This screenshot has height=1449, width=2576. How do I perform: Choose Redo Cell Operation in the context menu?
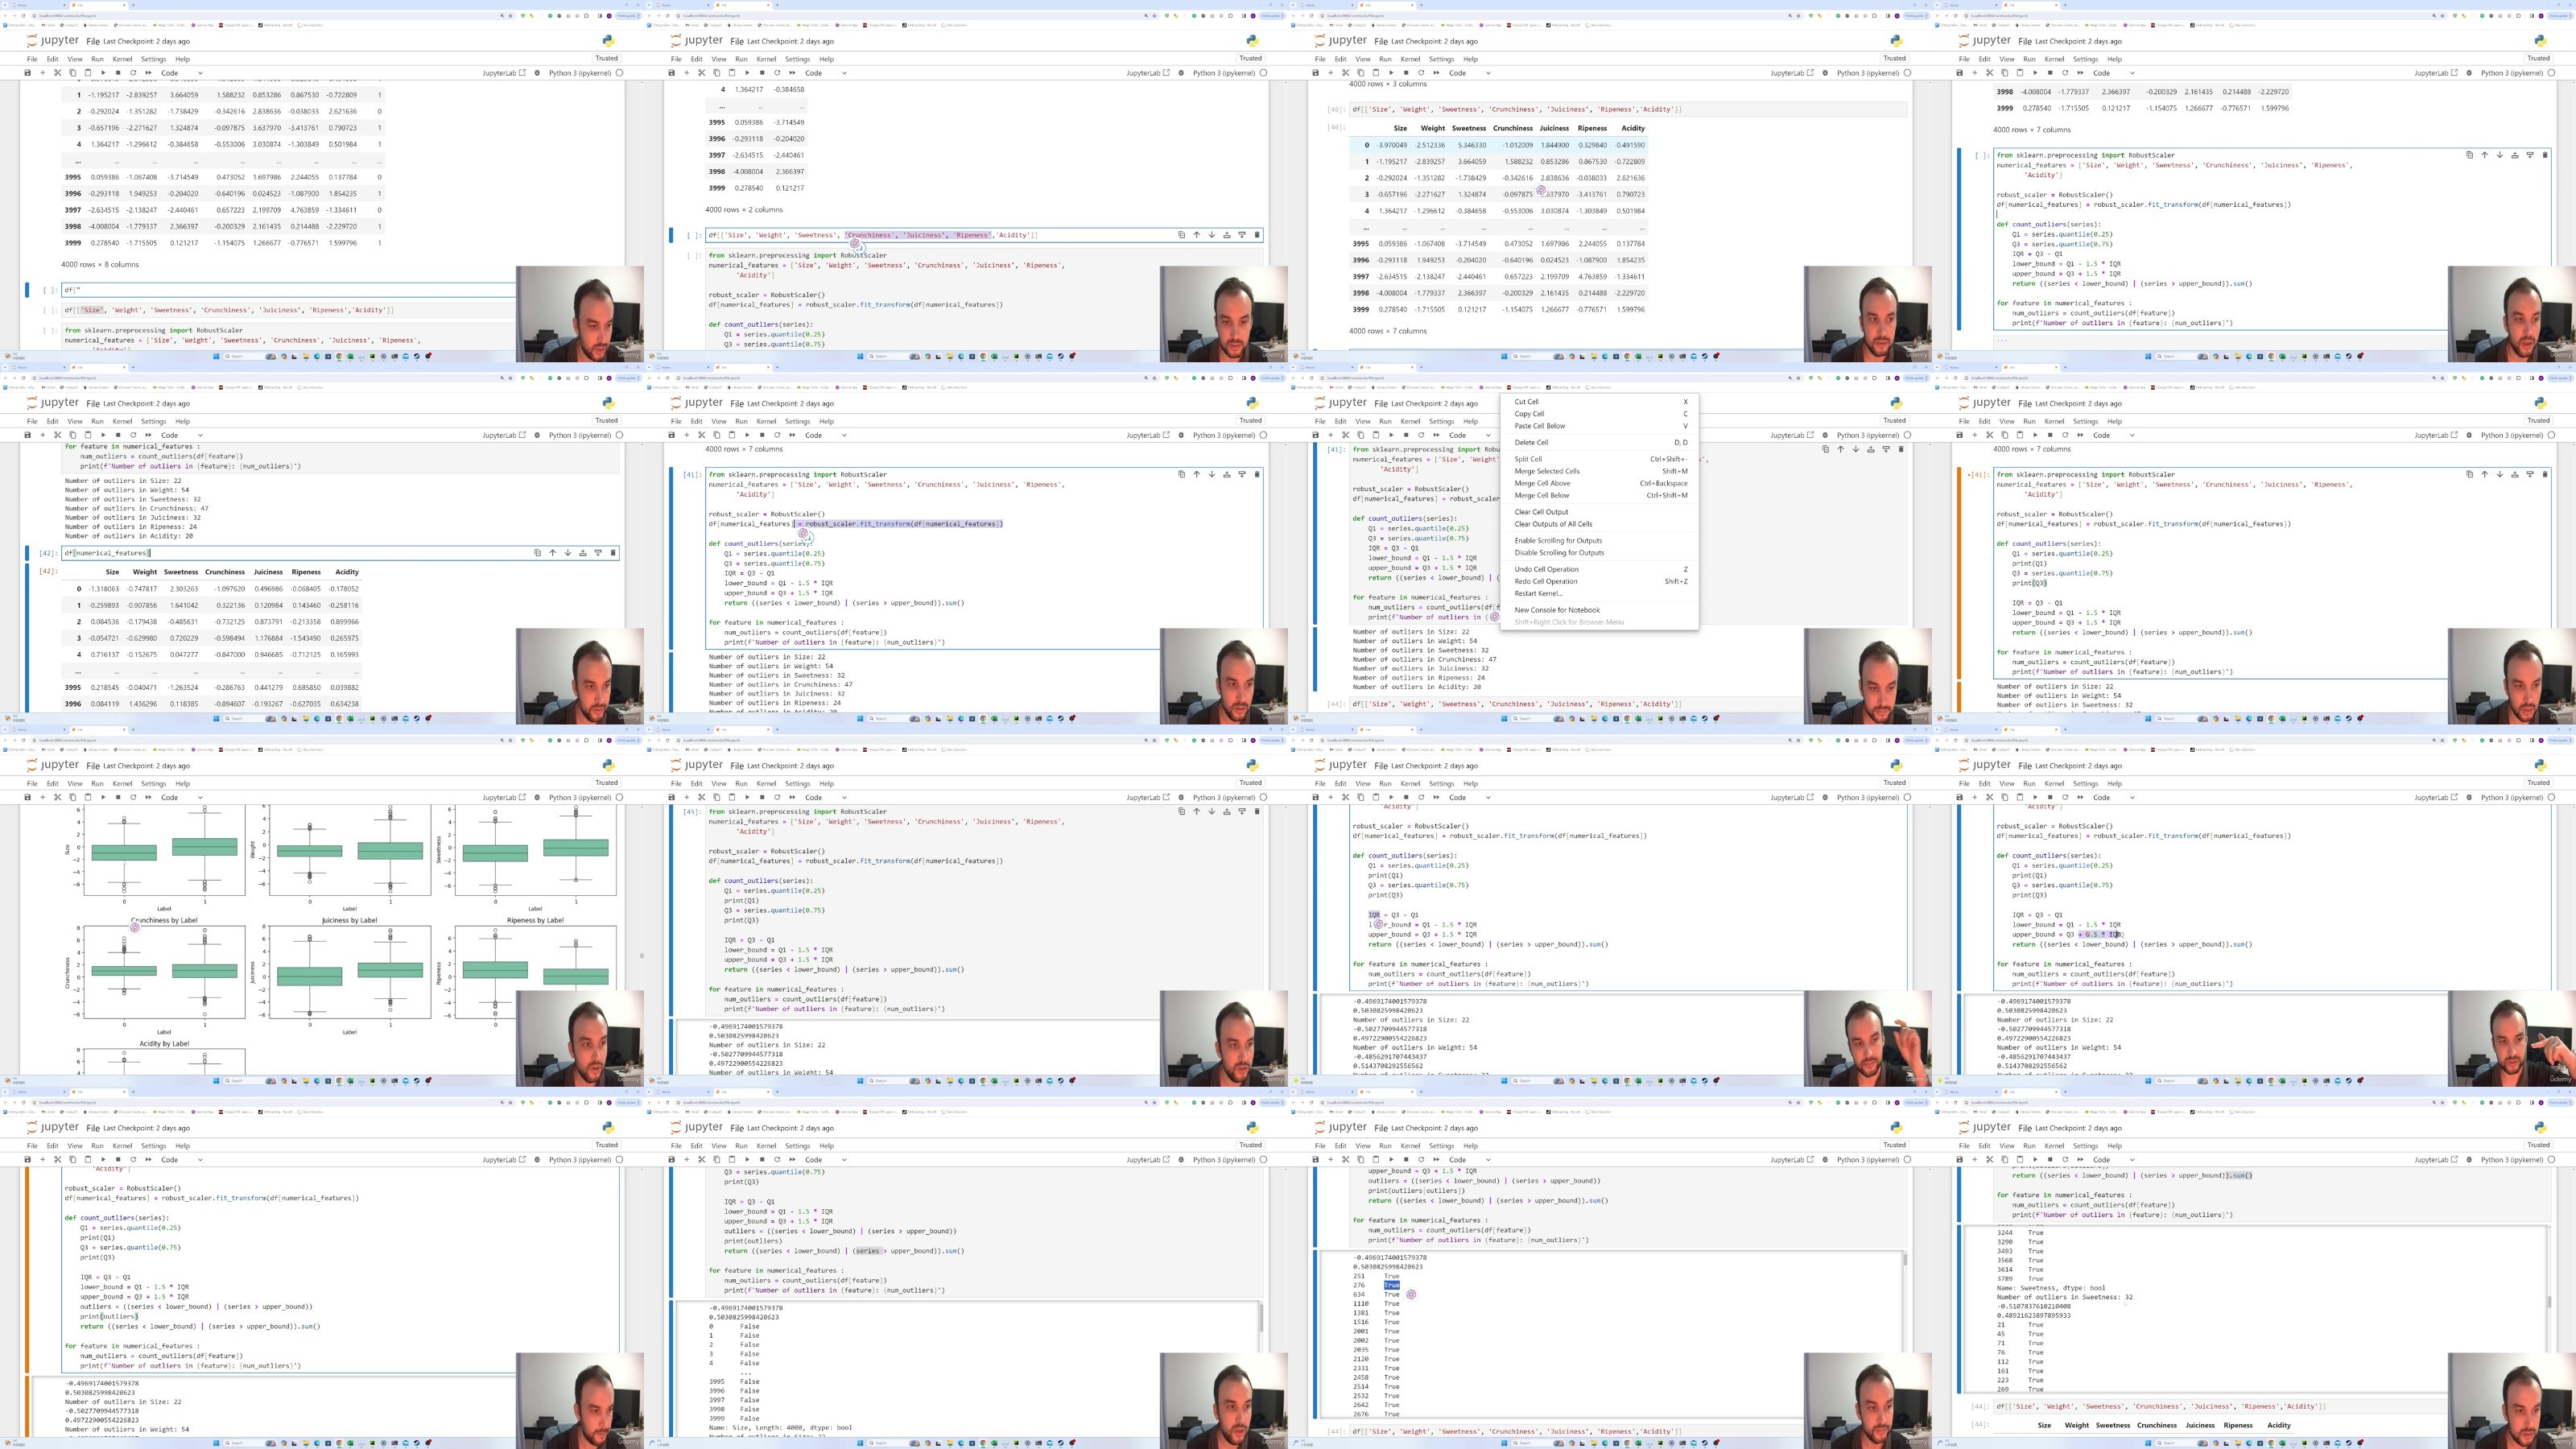point(1599,581)
